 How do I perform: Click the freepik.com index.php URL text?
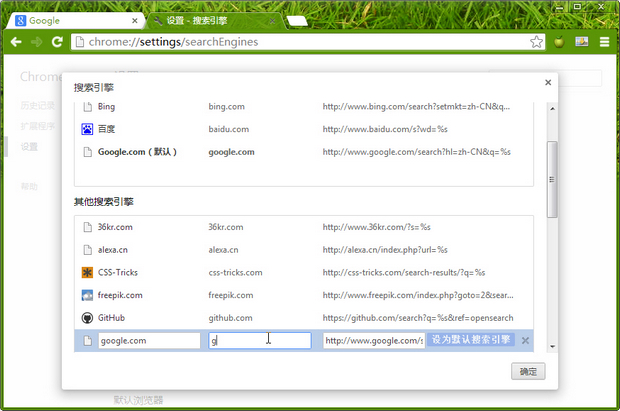[418, 295]
